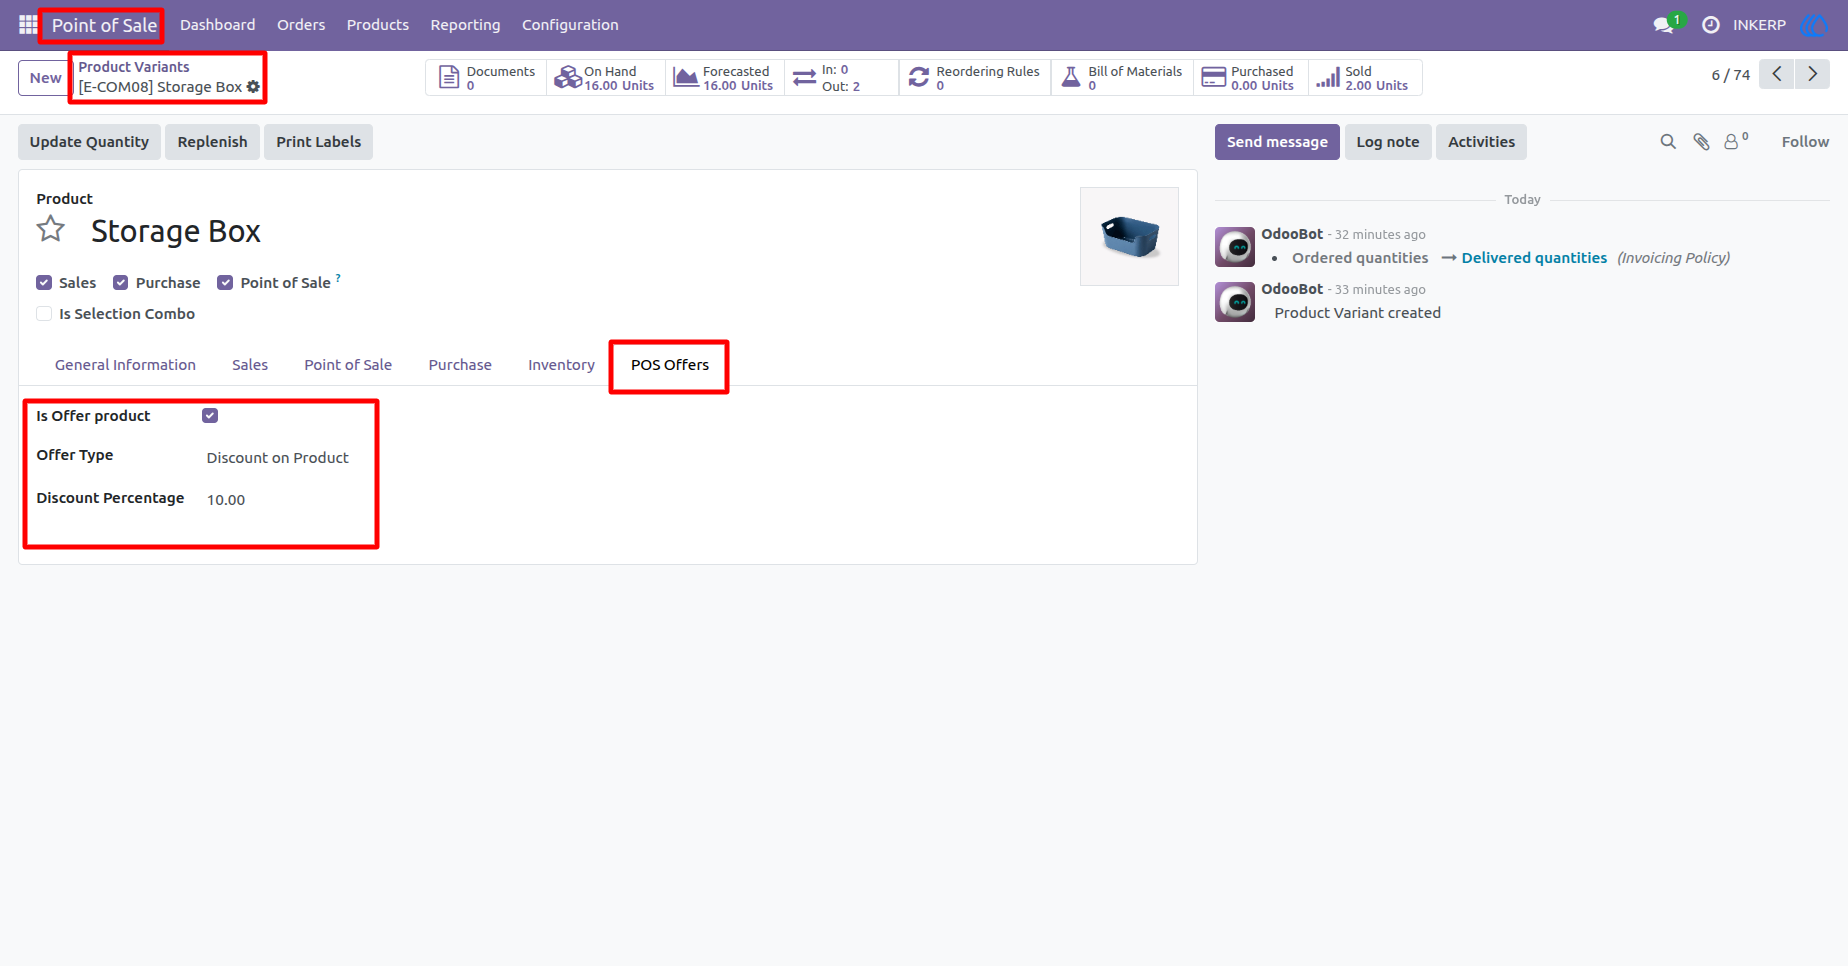Follow this product record
The image size is (1848, 966).
pyautogui.click(x=1805, y=142)
